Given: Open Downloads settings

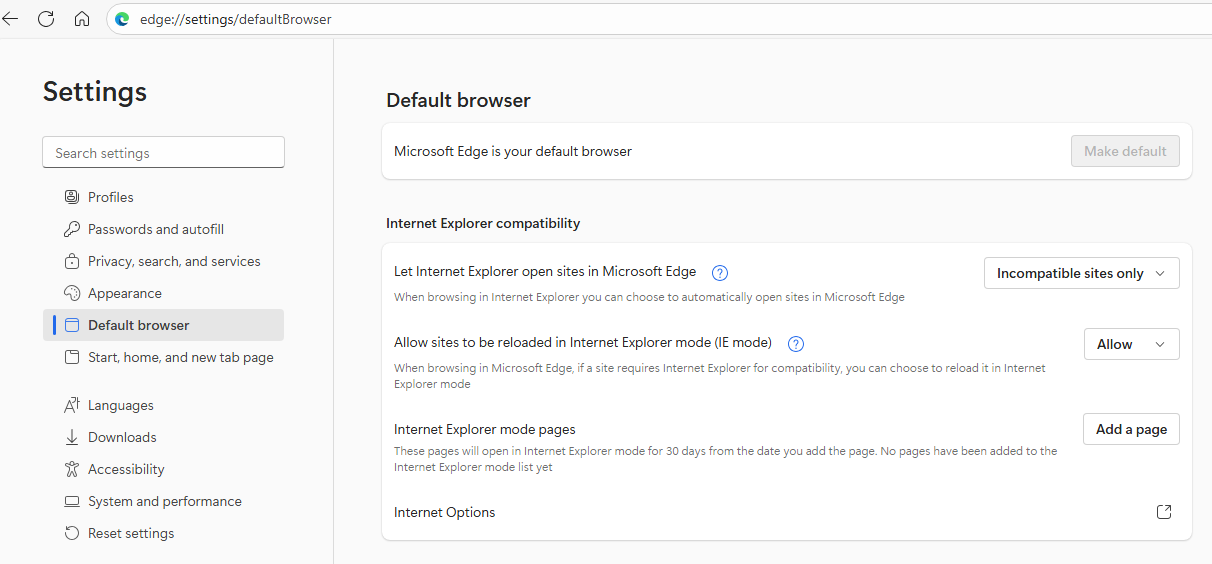Looking at the screenshot, I should click(x=164, y=437).
